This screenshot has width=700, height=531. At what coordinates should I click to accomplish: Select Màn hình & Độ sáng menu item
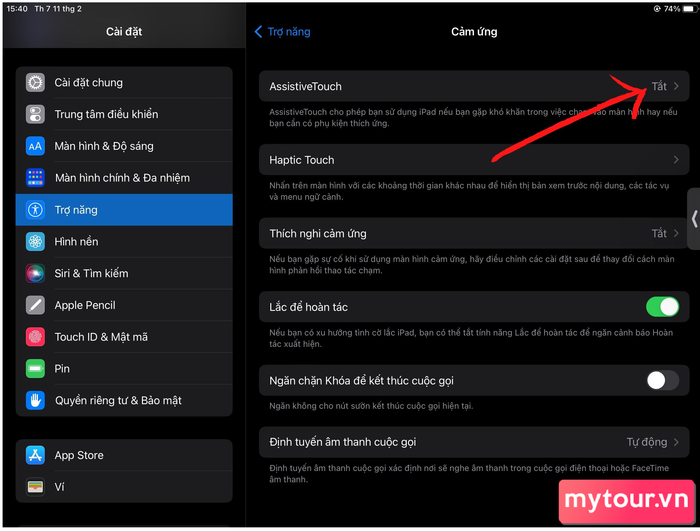124,146
